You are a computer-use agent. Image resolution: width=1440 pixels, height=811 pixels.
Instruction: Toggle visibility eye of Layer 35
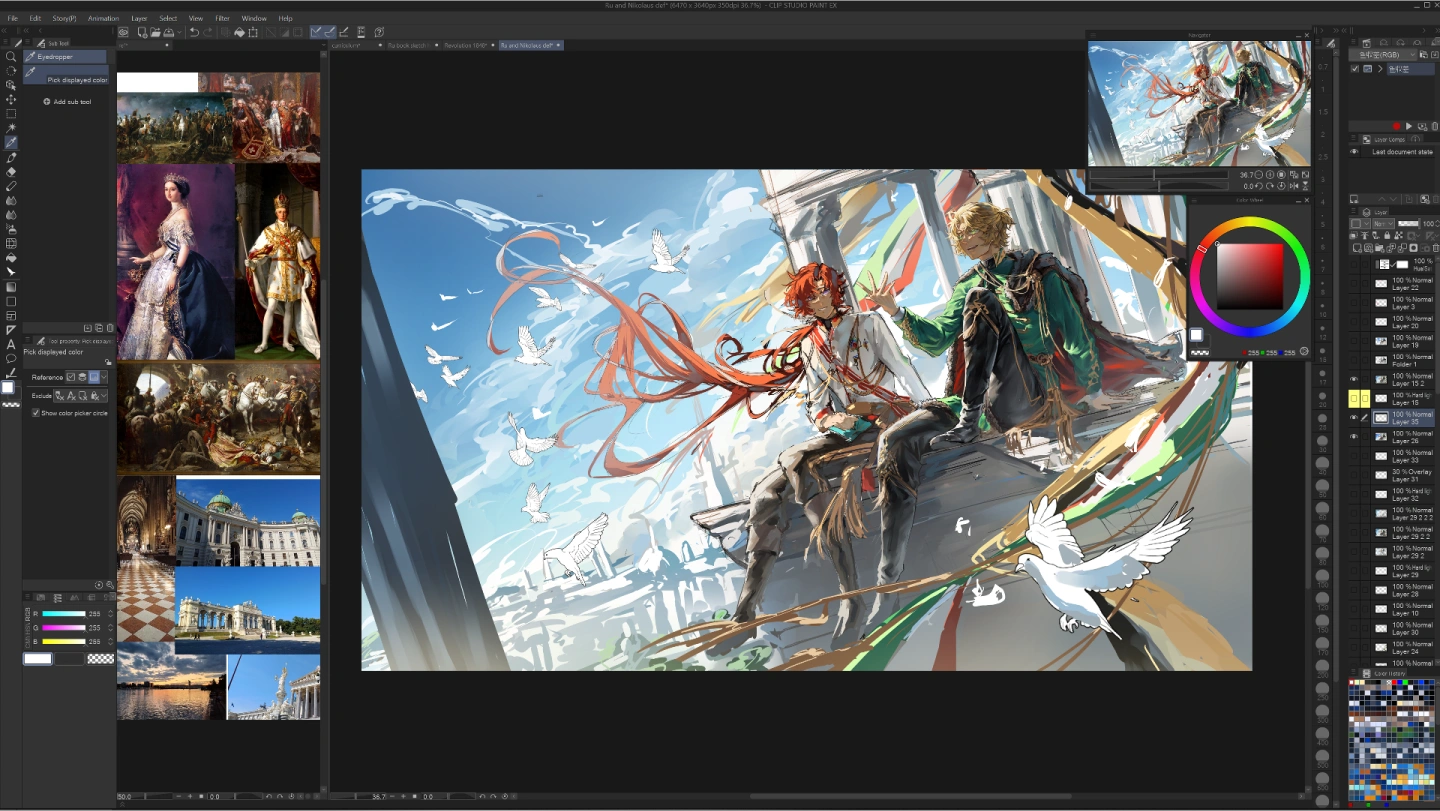coord(1354,417)
